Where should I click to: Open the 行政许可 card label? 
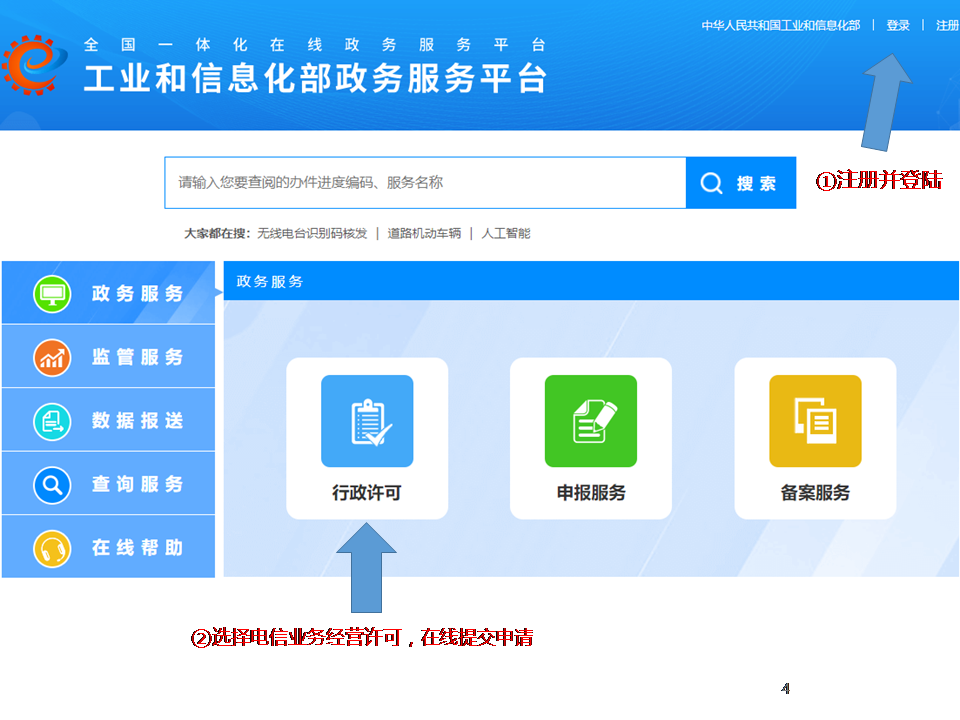coord(367,493)
